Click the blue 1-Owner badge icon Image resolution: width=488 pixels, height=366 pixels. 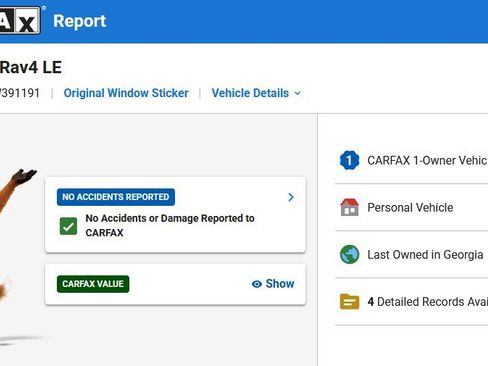(x=349, y=160)
